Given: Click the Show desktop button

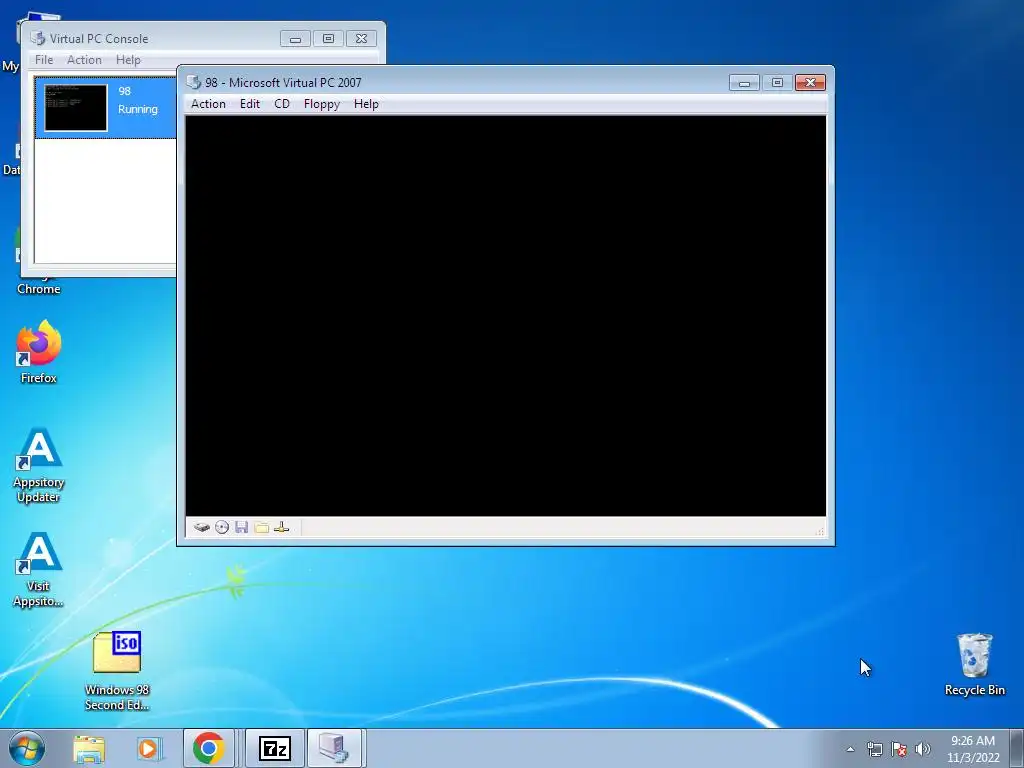Looking at the screenshot, I should pyautogui.click(x=1017, y=748).
